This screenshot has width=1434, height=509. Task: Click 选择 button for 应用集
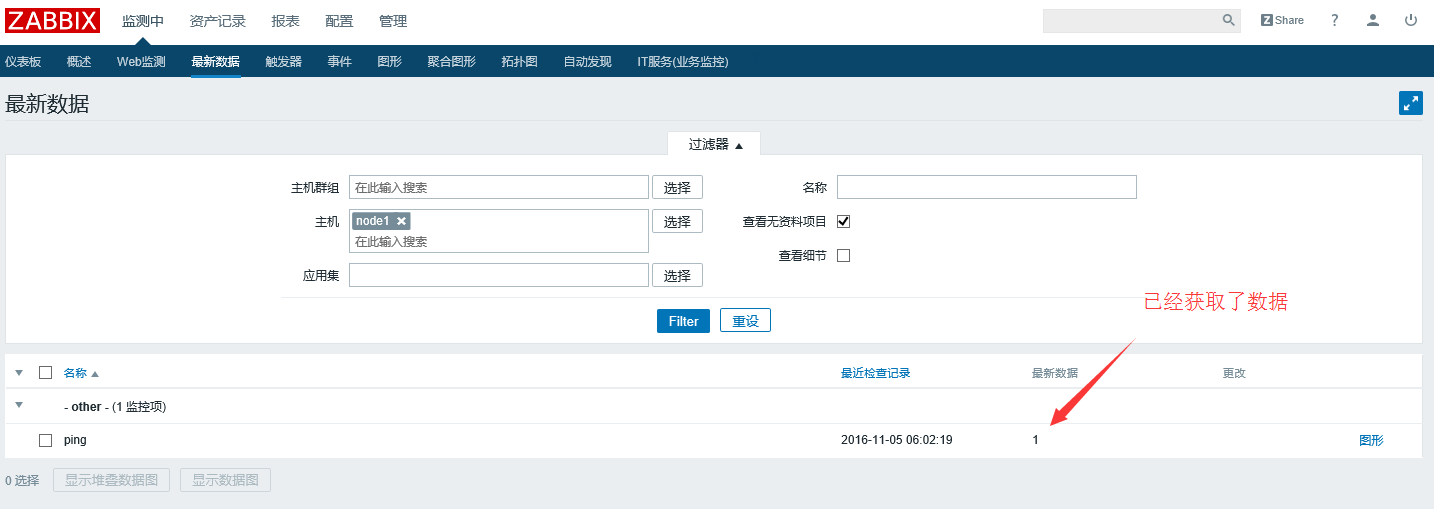(678, 275)
